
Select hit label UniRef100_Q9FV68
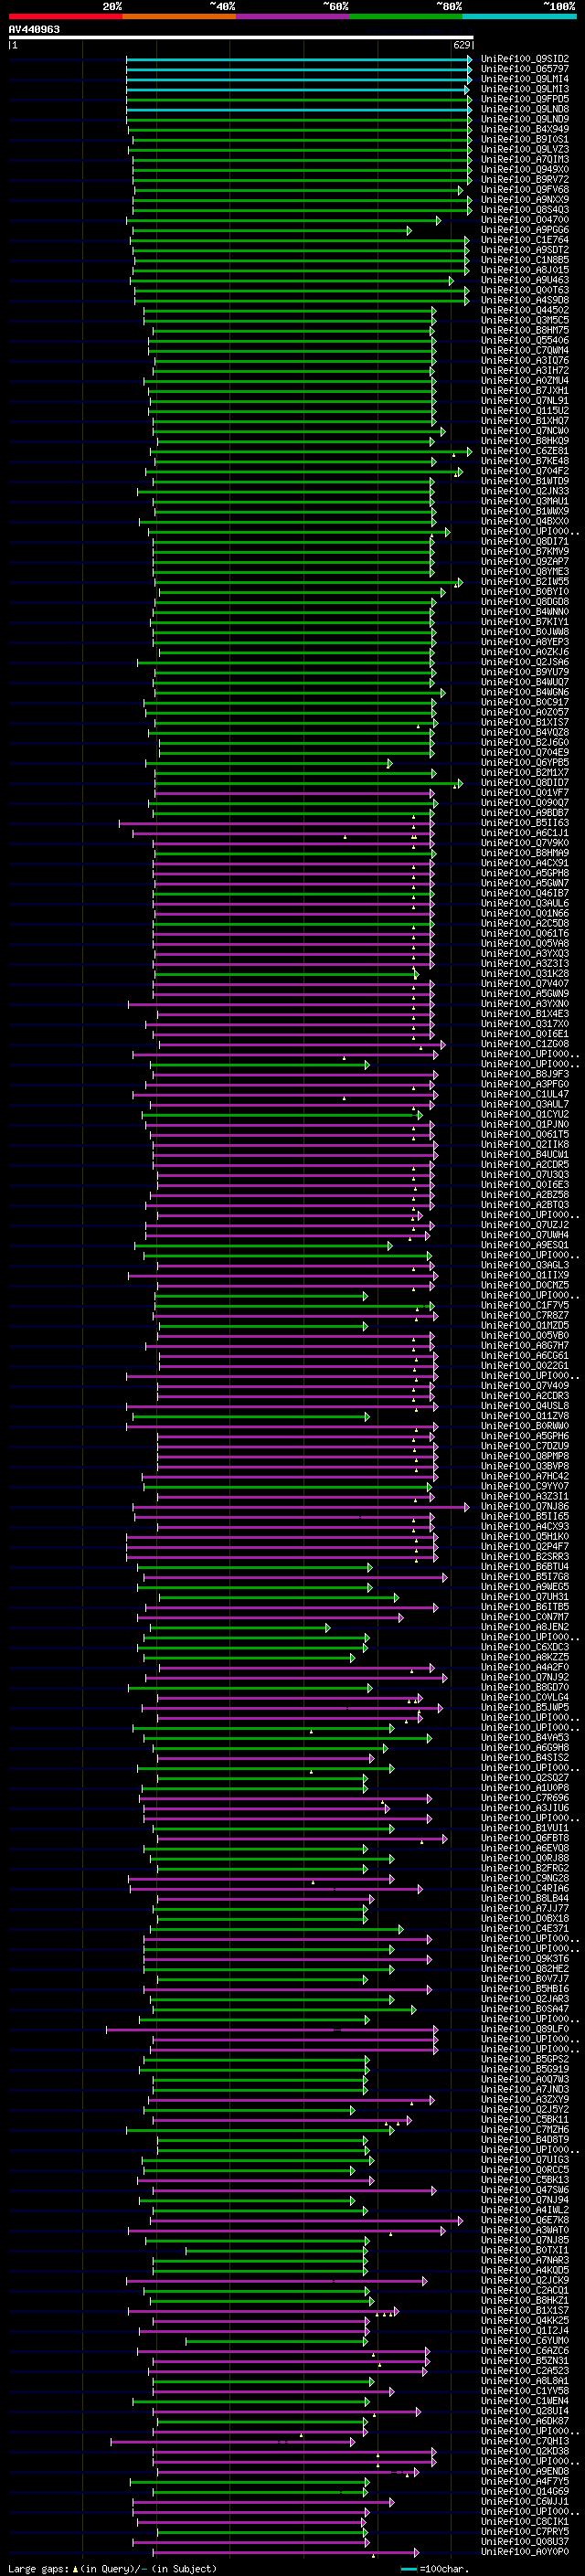click(525, 189)
